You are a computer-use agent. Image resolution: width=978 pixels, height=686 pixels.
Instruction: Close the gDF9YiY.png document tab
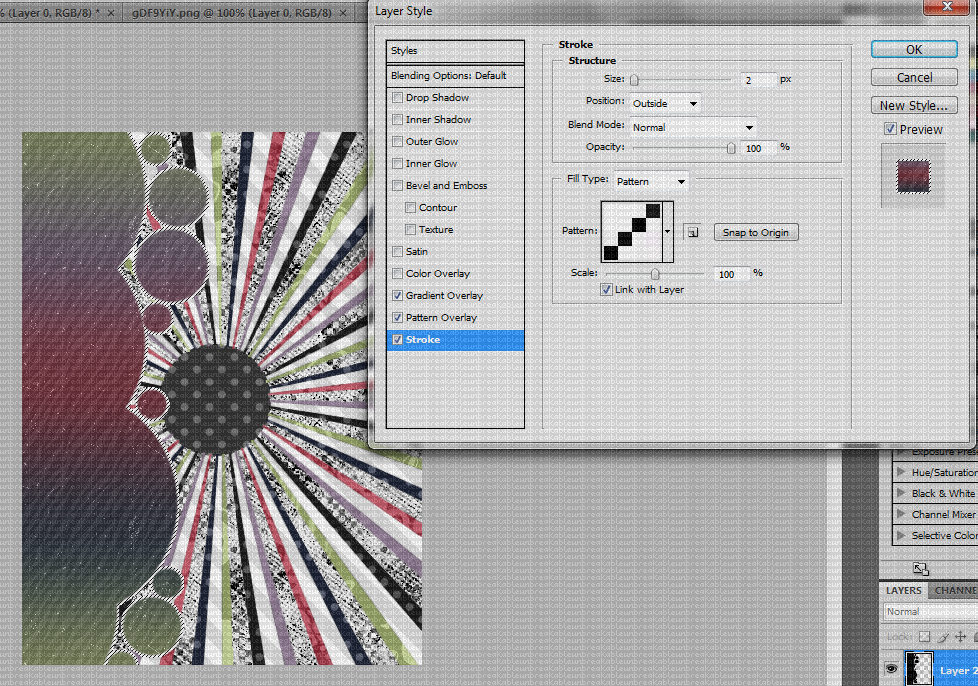[x=343, y=12]
